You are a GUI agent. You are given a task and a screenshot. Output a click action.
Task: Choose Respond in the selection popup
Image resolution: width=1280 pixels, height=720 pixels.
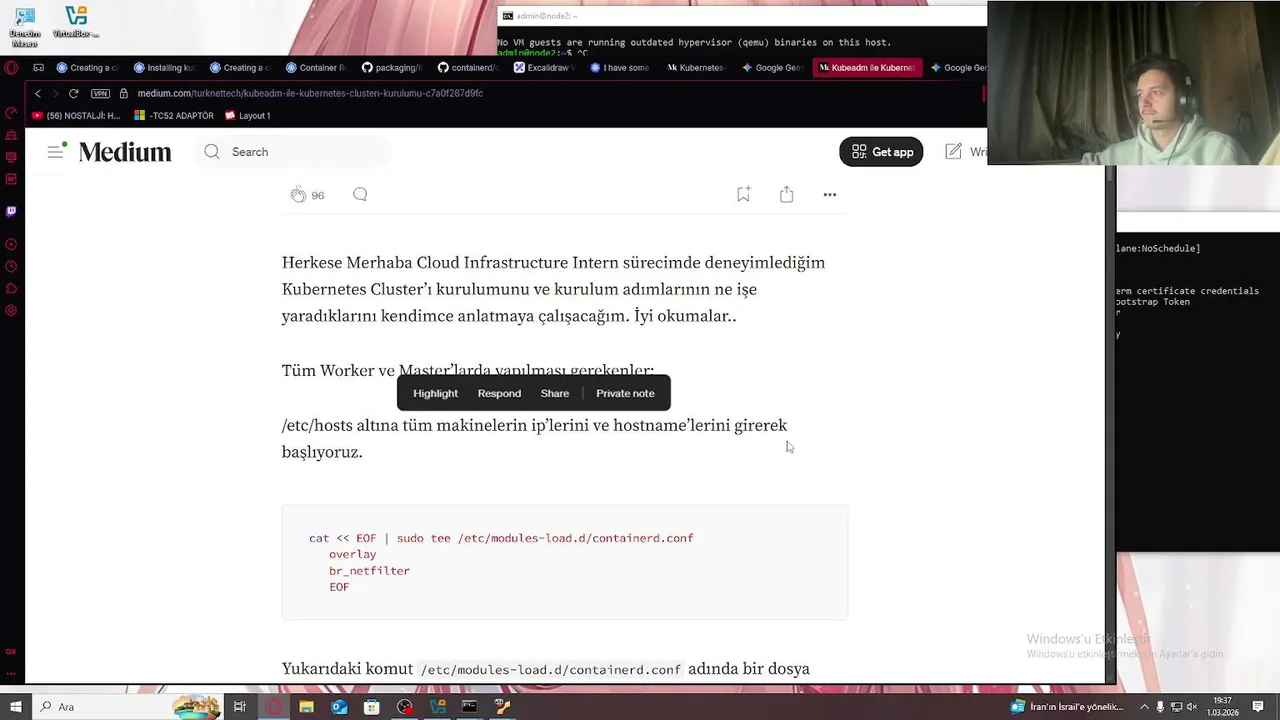coord(499,393)
